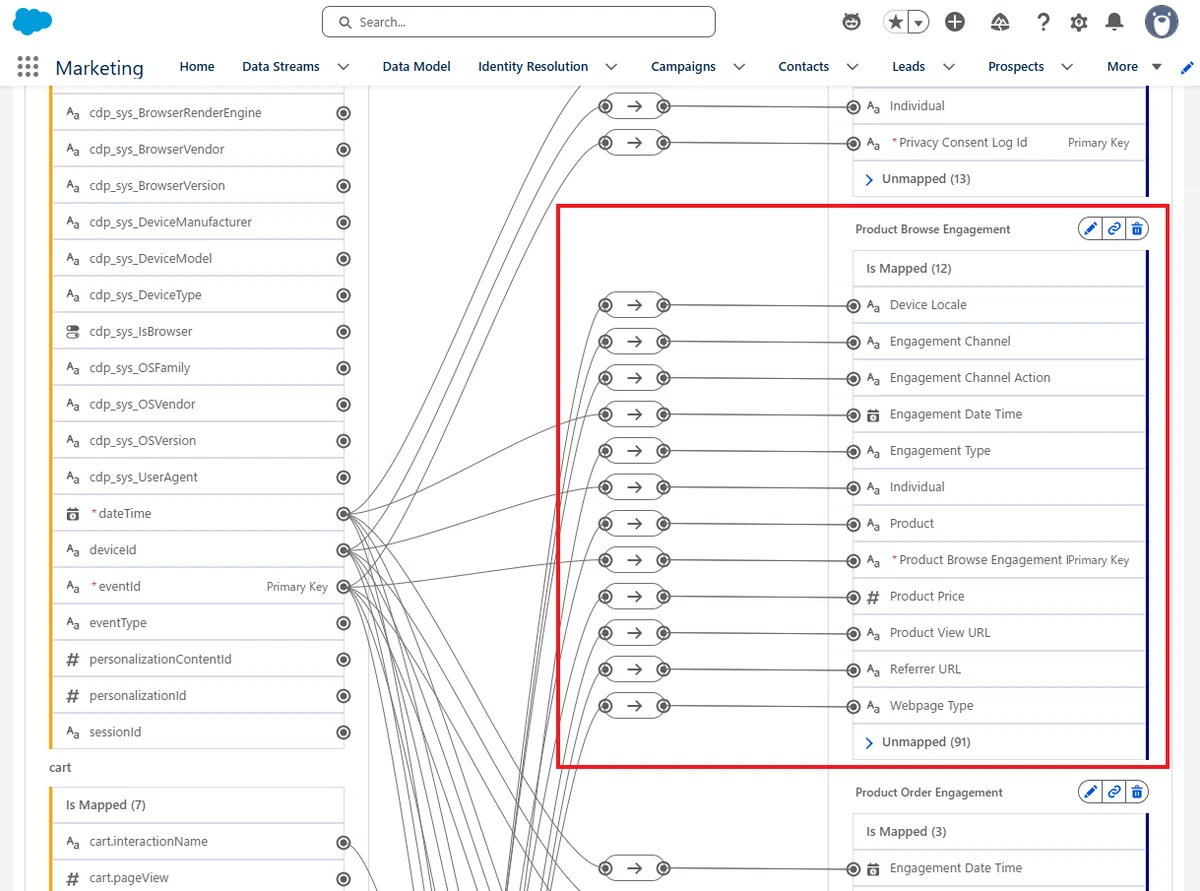Open the Data Streams tab
The image size is (1200, 891).
(x=281, y=67)
